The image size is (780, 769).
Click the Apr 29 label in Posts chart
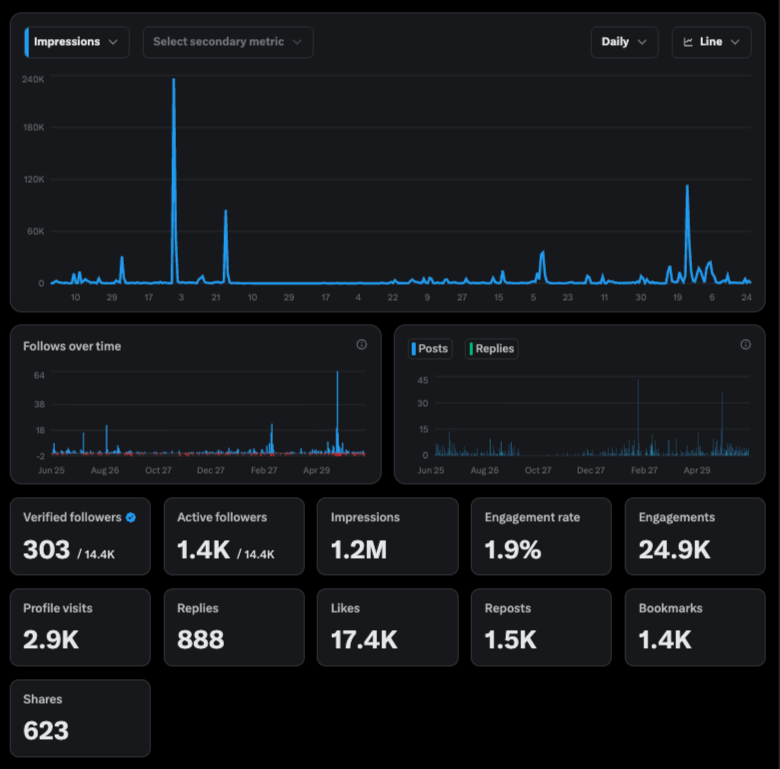pos(697,470)
